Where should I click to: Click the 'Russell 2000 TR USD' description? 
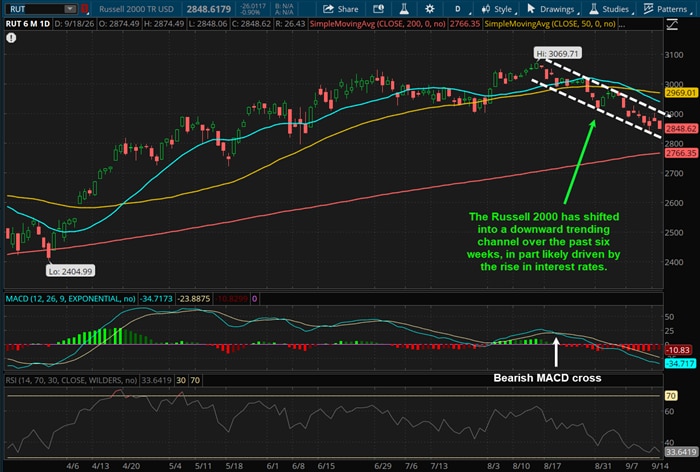tap(136, 9)
